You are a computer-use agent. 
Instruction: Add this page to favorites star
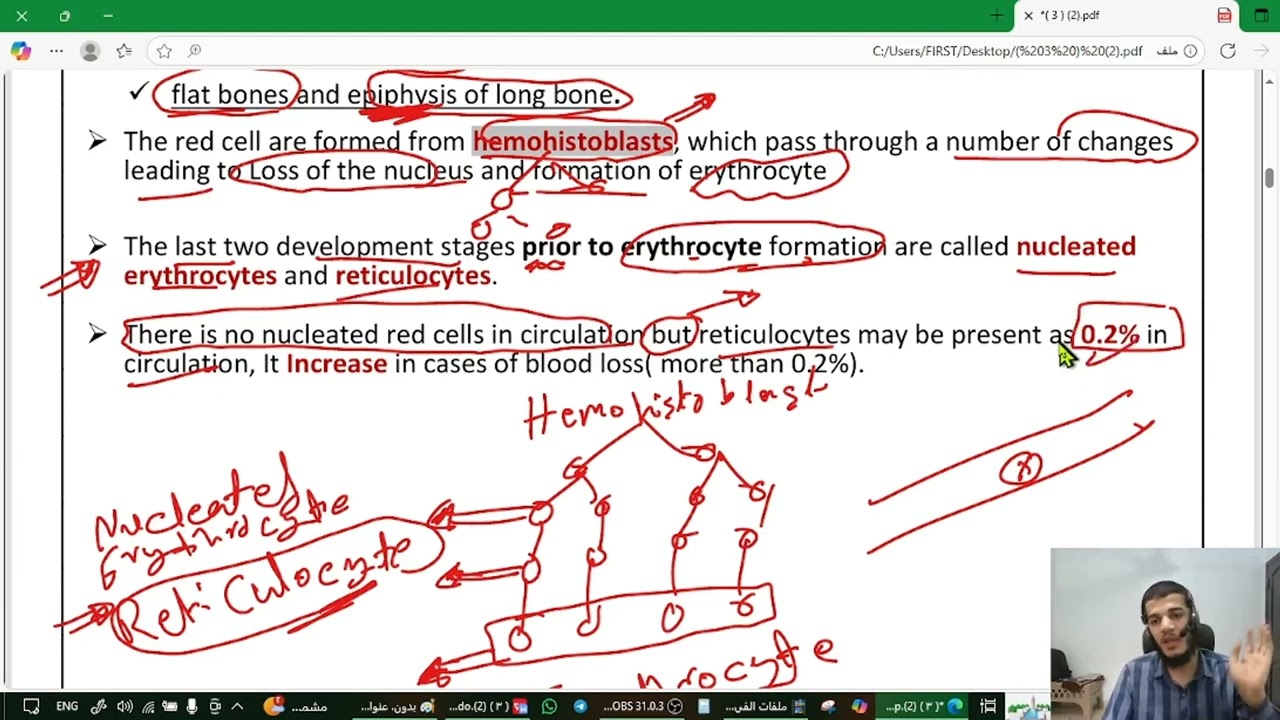(x=164, y=51)
